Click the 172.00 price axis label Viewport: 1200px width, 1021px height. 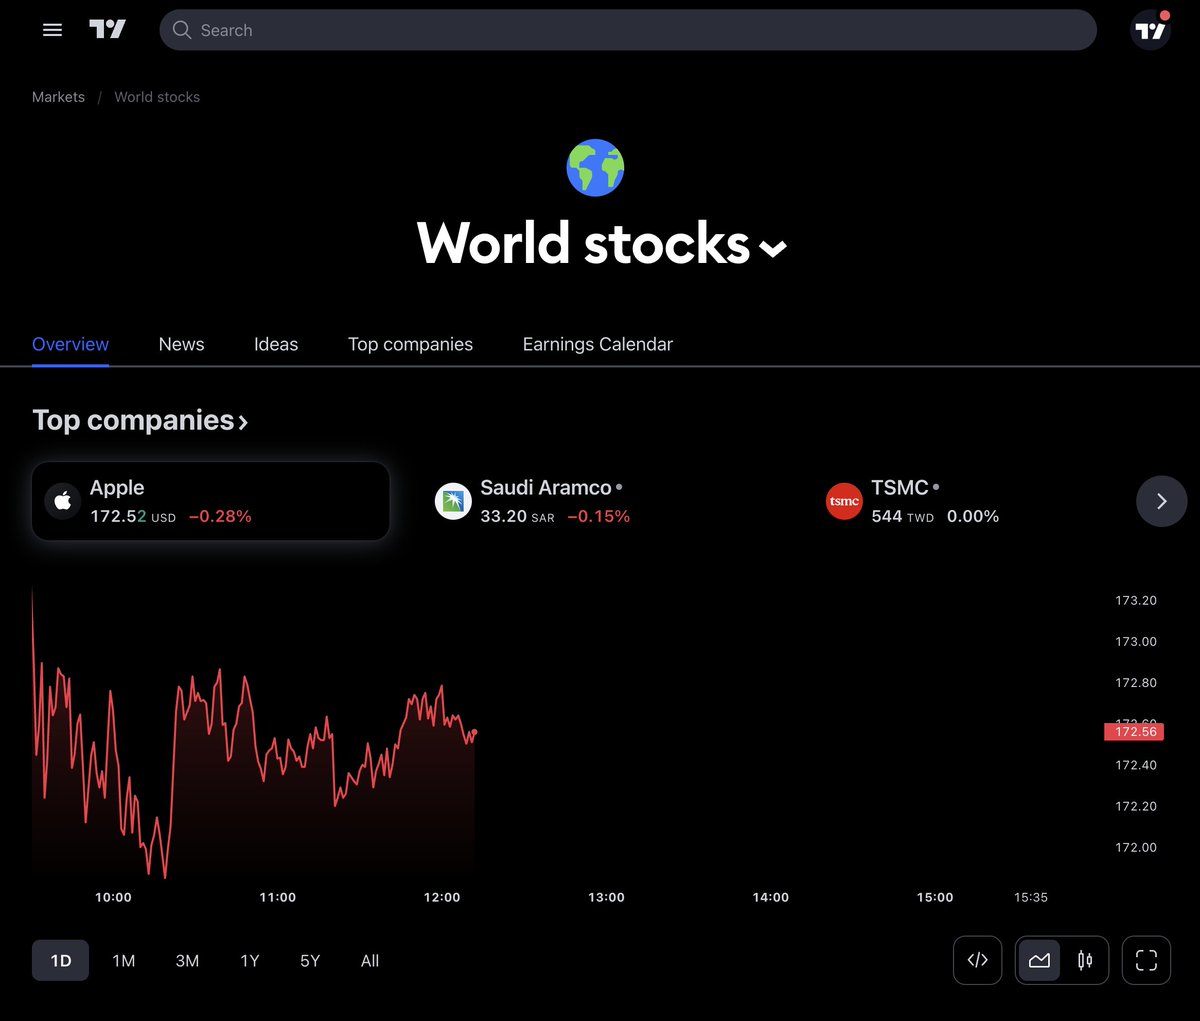point(1136,847)
